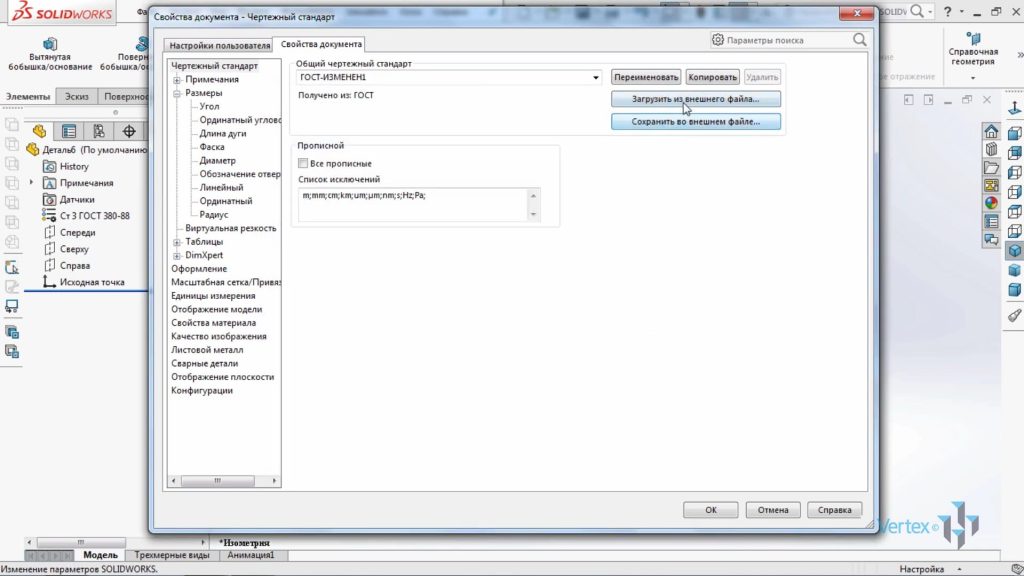Screen dimensions: 1024x576
Task: Switch to the Анимация1 bottom tab
Action: (x=251, y=555)
